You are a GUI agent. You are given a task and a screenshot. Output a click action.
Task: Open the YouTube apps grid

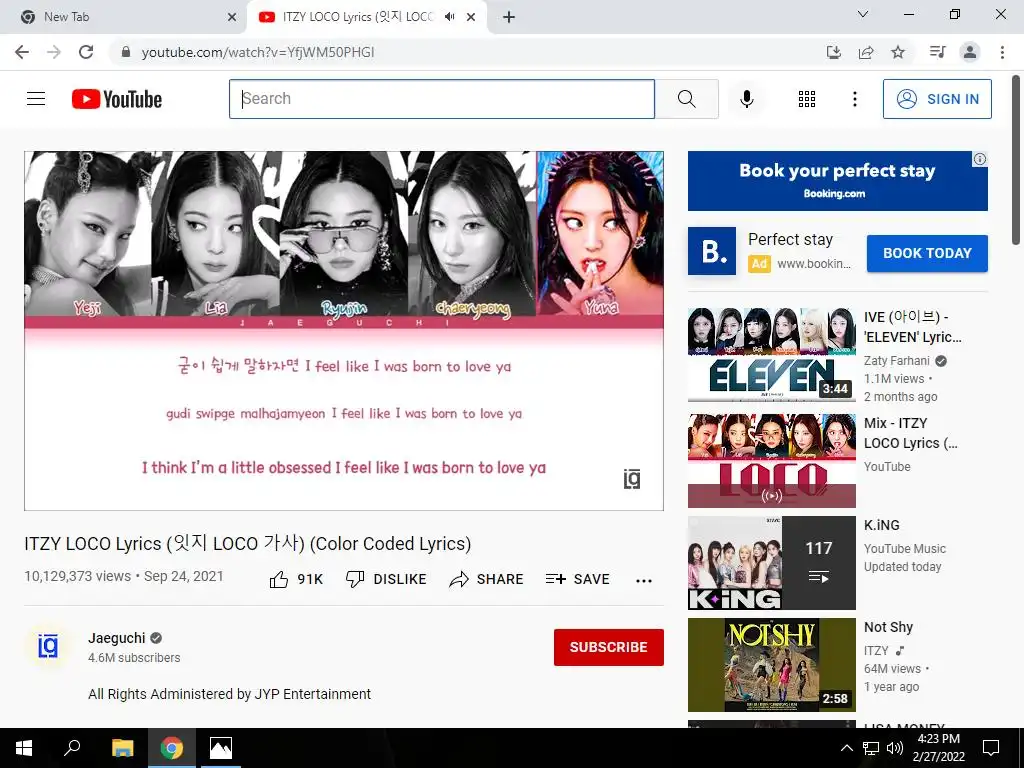pyautogui.click(x=807, y=99)
